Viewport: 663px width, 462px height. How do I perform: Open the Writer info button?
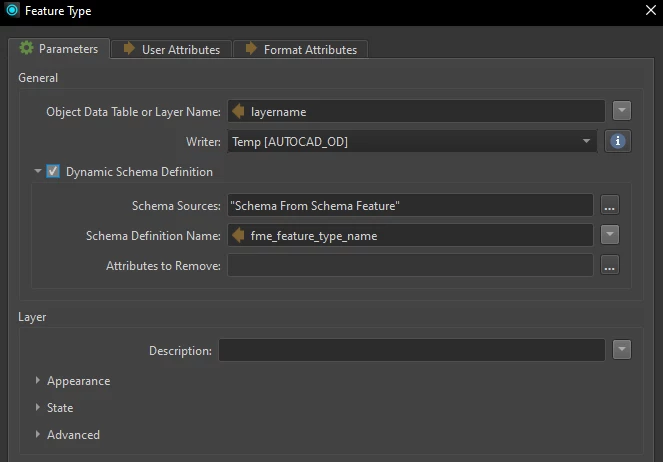[618, 141]
